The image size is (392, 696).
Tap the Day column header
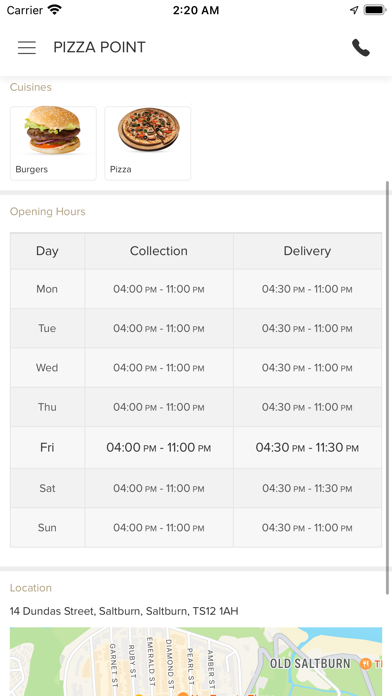point(48,251)
